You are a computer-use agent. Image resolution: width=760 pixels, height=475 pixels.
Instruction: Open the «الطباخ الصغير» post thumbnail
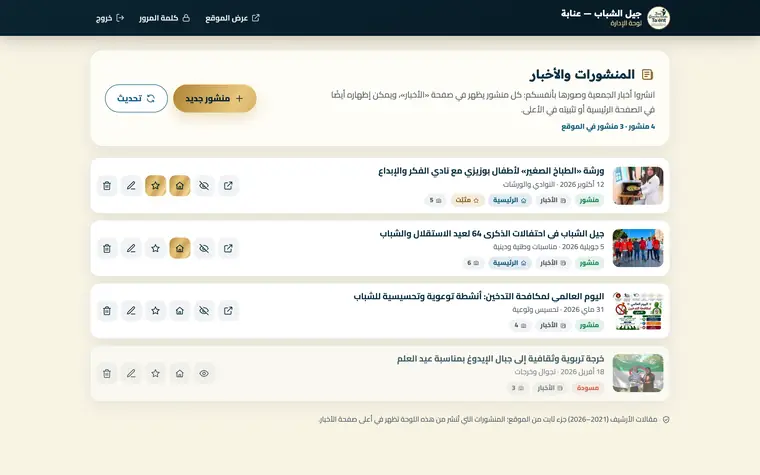click(x=638, y=186)
